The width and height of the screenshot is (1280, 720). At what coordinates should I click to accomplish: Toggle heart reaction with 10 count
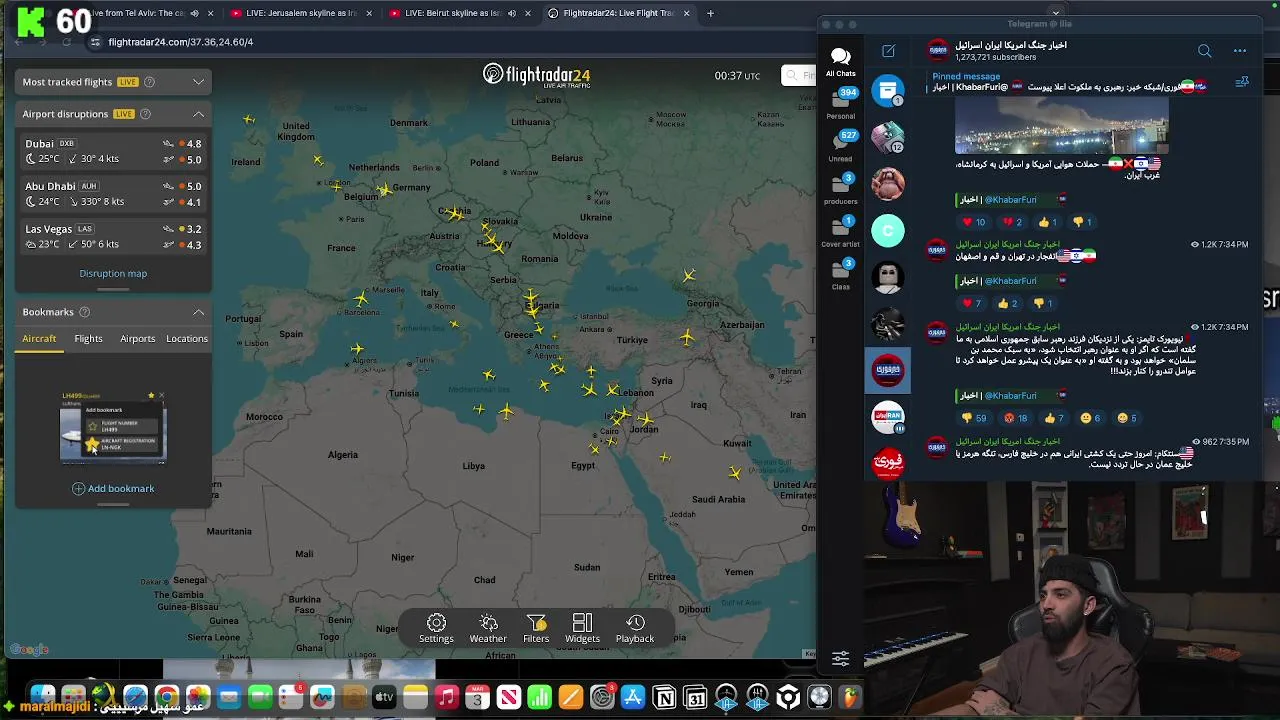(x=973, y=222)
